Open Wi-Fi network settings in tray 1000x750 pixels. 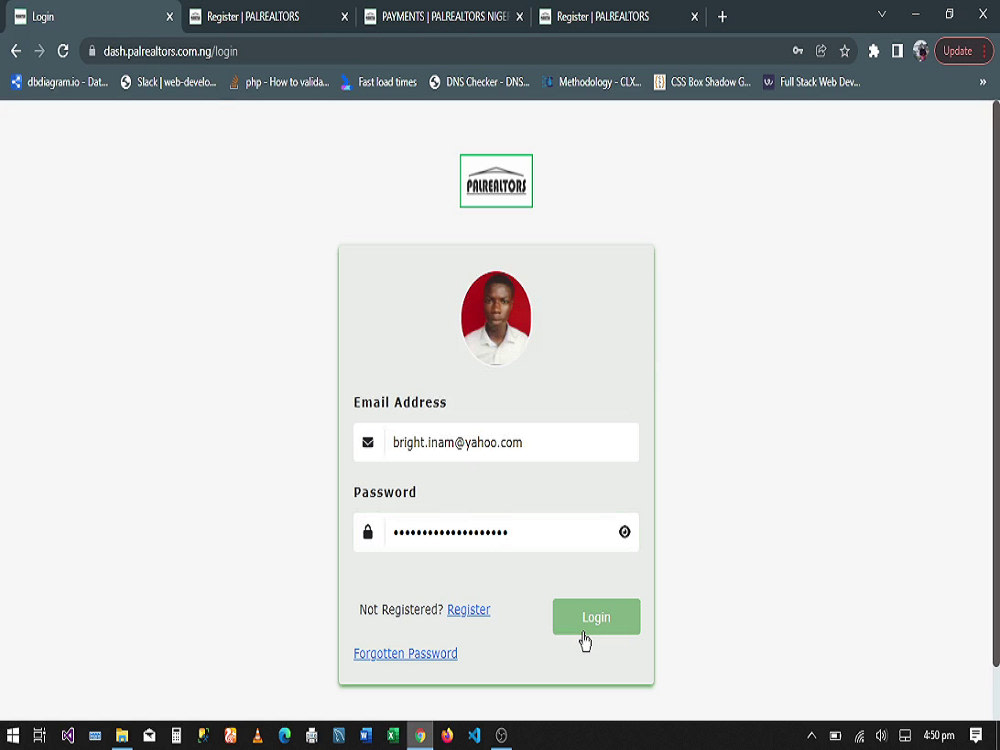(859, 735)
